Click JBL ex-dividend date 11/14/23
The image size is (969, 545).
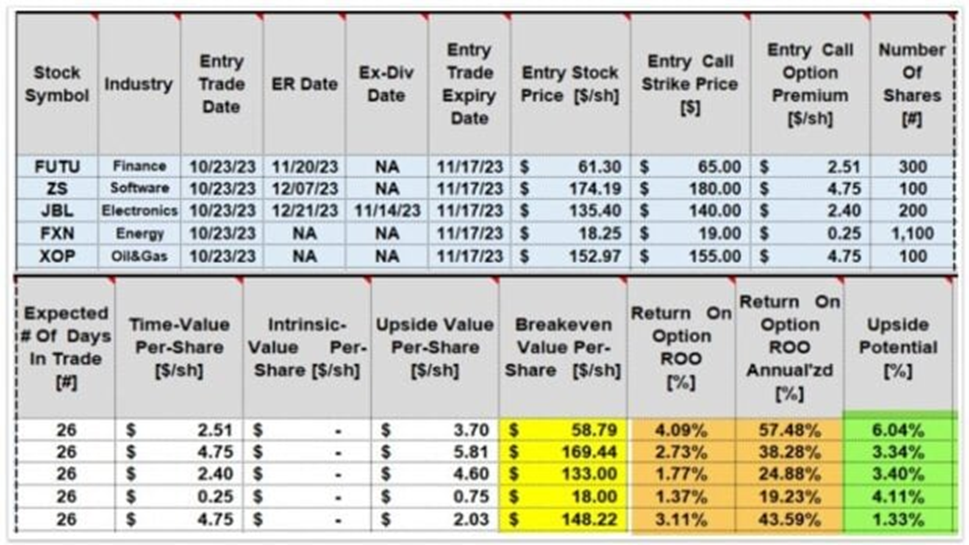click(387, 211)
